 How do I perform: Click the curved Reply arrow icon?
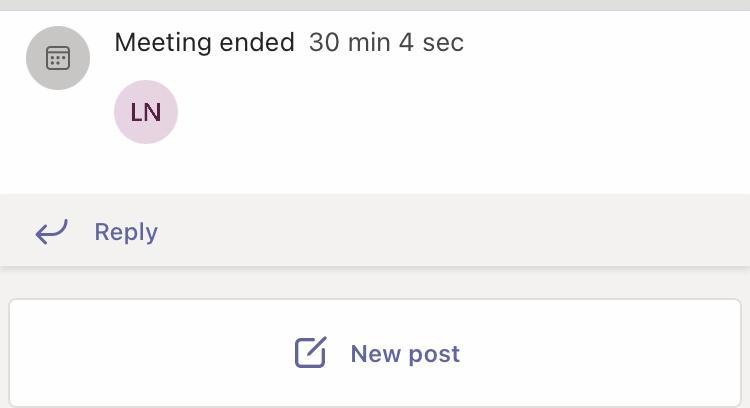pyautogui.click(x=52, y=232)
